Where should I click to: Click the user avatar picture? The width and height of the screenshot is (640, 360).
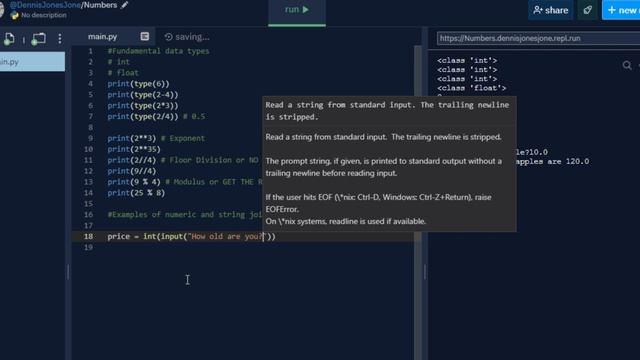click(x=2, y=10)
